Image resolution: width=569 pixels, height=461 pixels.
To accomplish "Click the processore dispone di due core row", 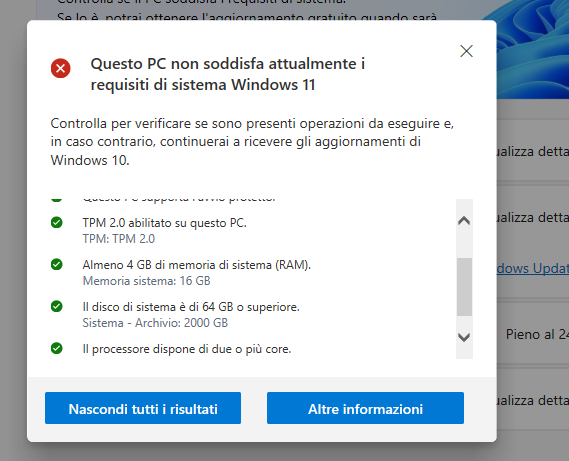I will [250, 349].
